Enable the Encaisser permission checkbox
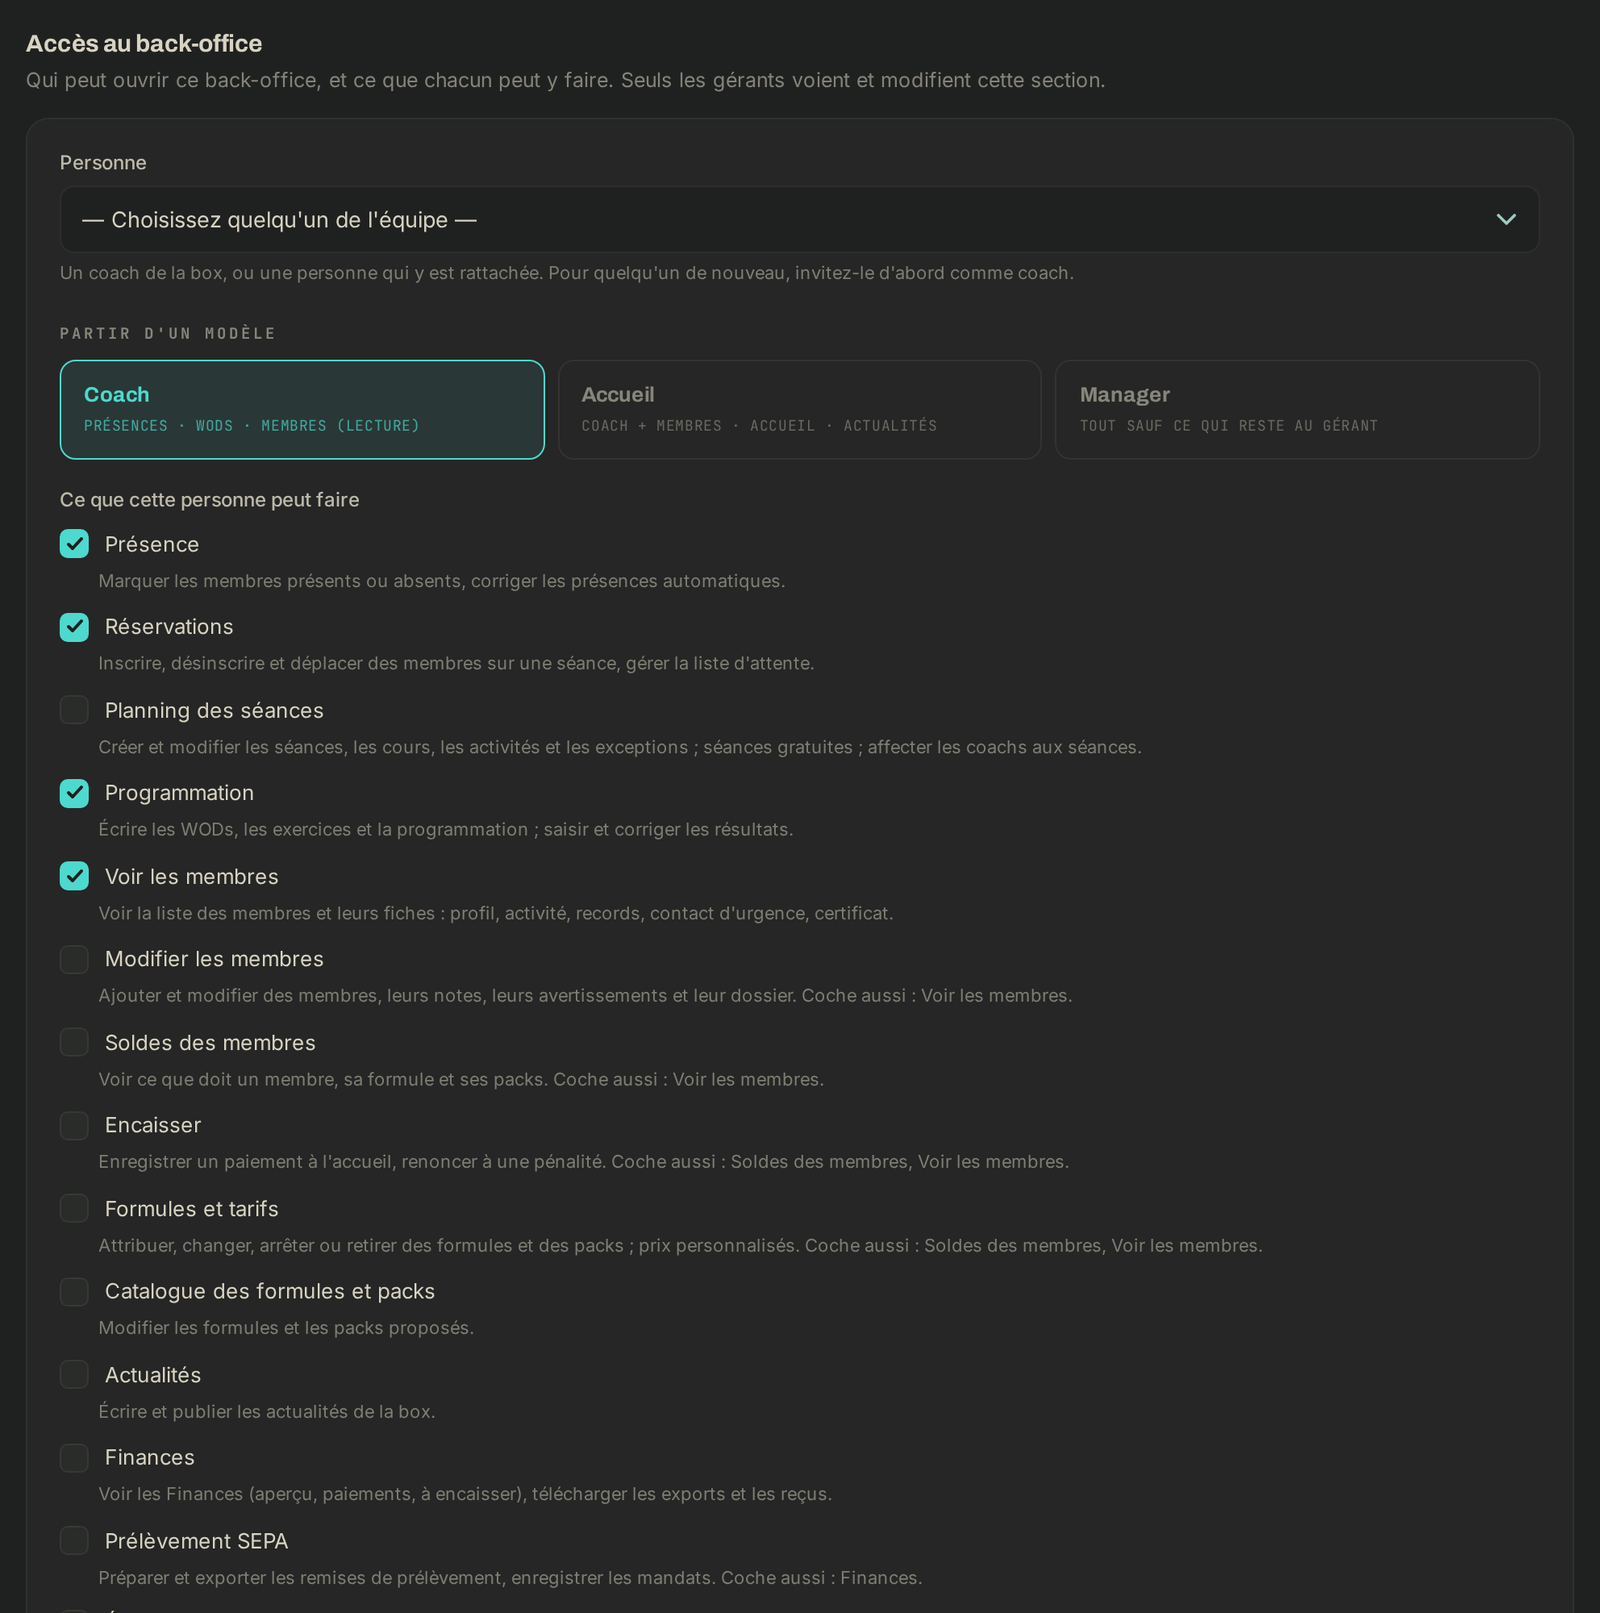1600x1613 pixels. [74, 1125]
